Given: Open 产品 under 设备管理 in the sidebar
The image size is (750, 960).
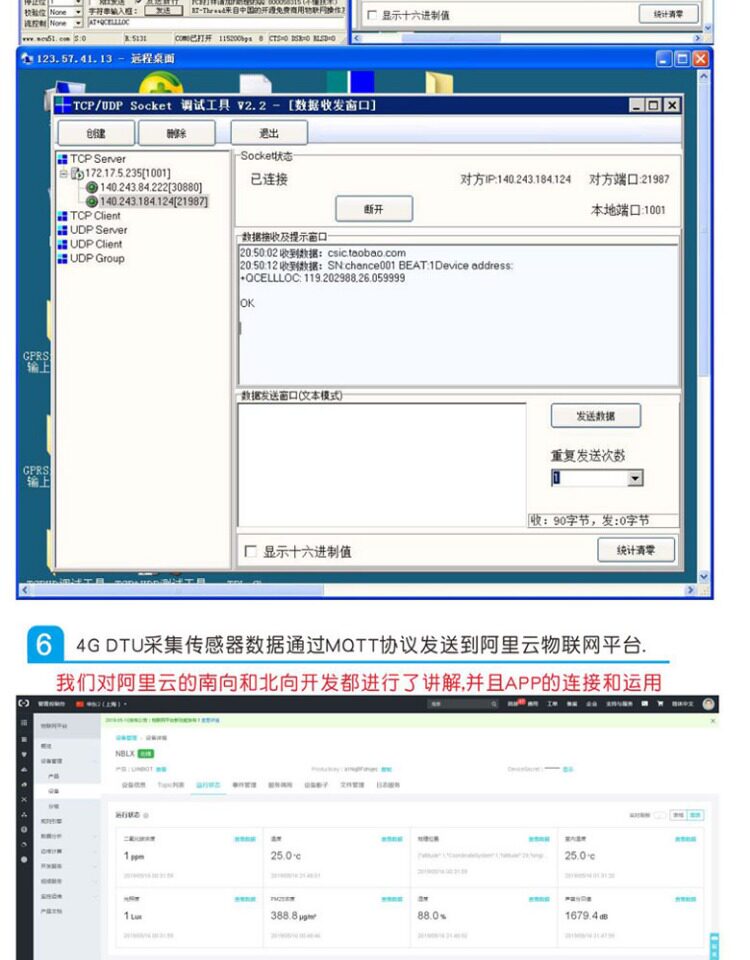Looking at the screenshot, I should tap(54, 776).
